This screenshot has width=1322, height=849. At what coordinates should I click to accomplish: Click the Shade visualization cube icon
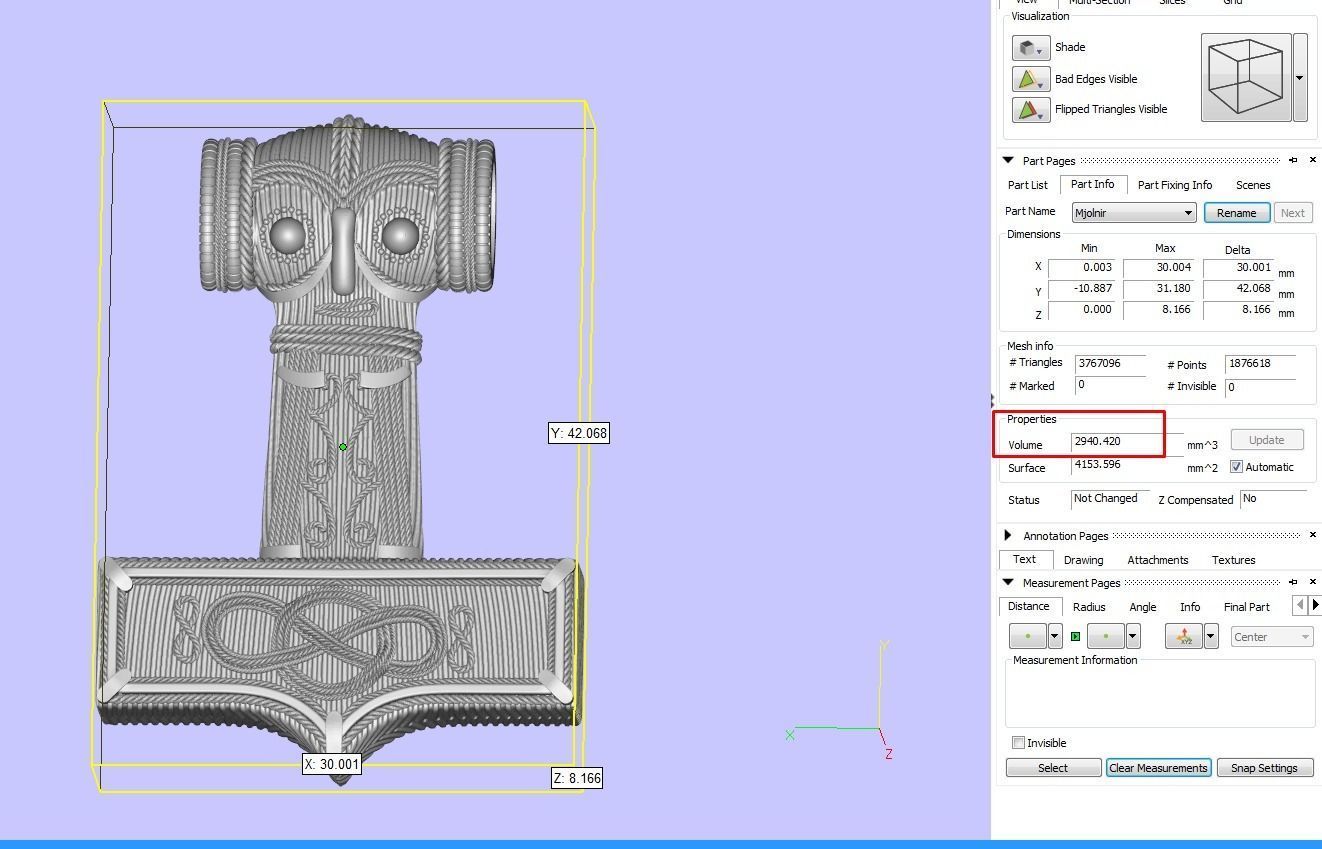[x=1030, y=48]
